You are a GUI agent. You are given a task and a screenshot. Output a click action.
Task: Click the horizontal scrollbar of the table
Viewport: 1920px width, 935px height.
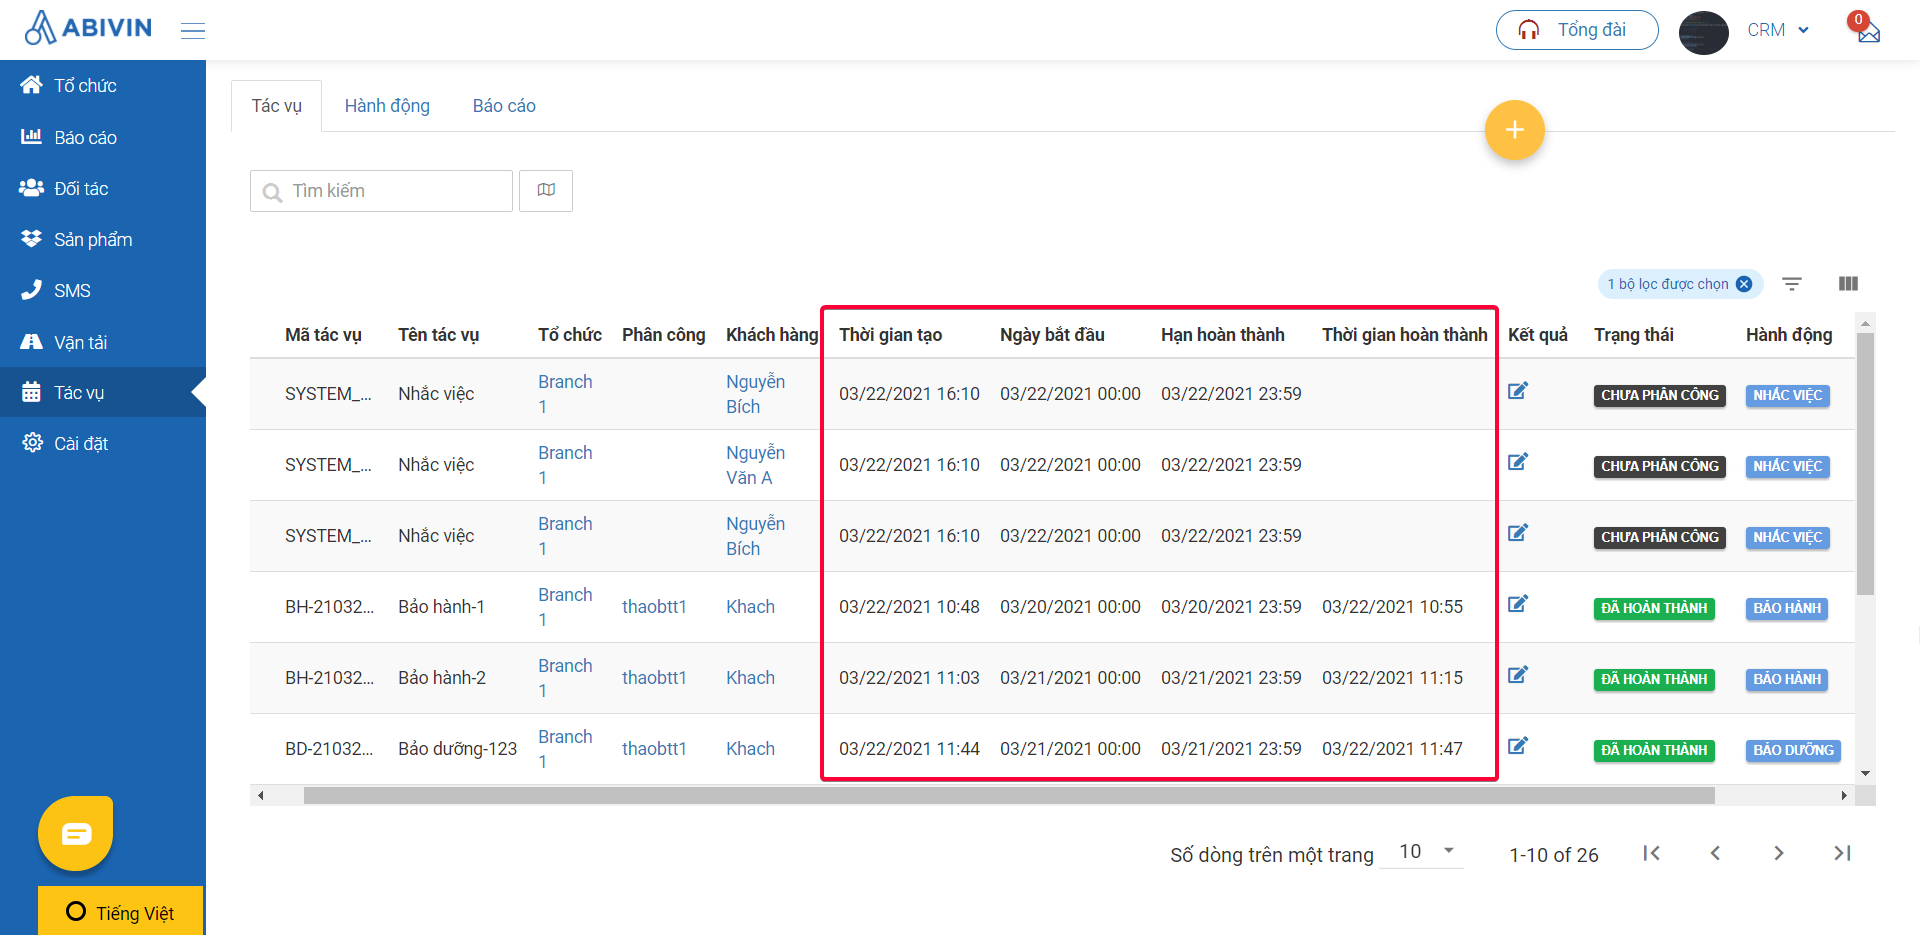(1009, 796)
